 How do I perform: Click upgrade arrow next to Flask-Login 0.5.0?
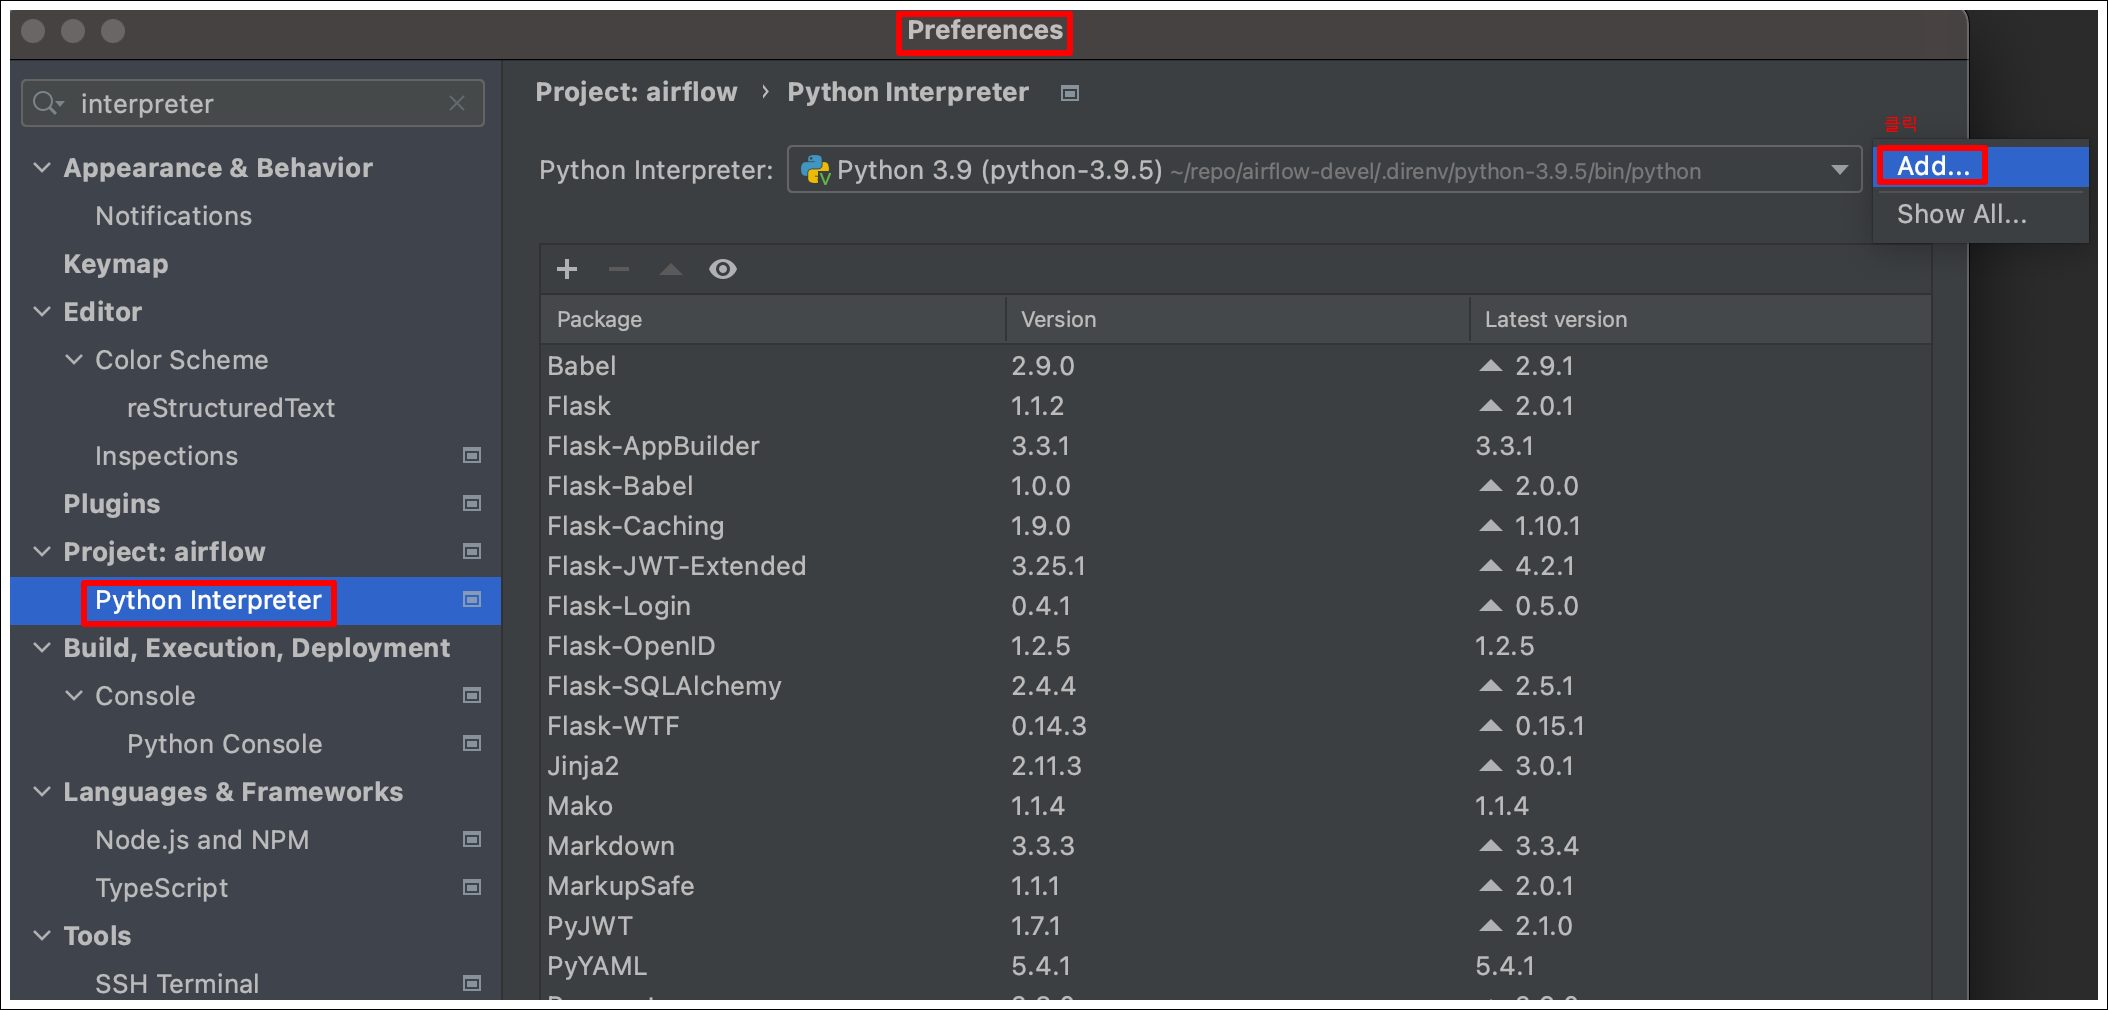(x=1490, y=606)
